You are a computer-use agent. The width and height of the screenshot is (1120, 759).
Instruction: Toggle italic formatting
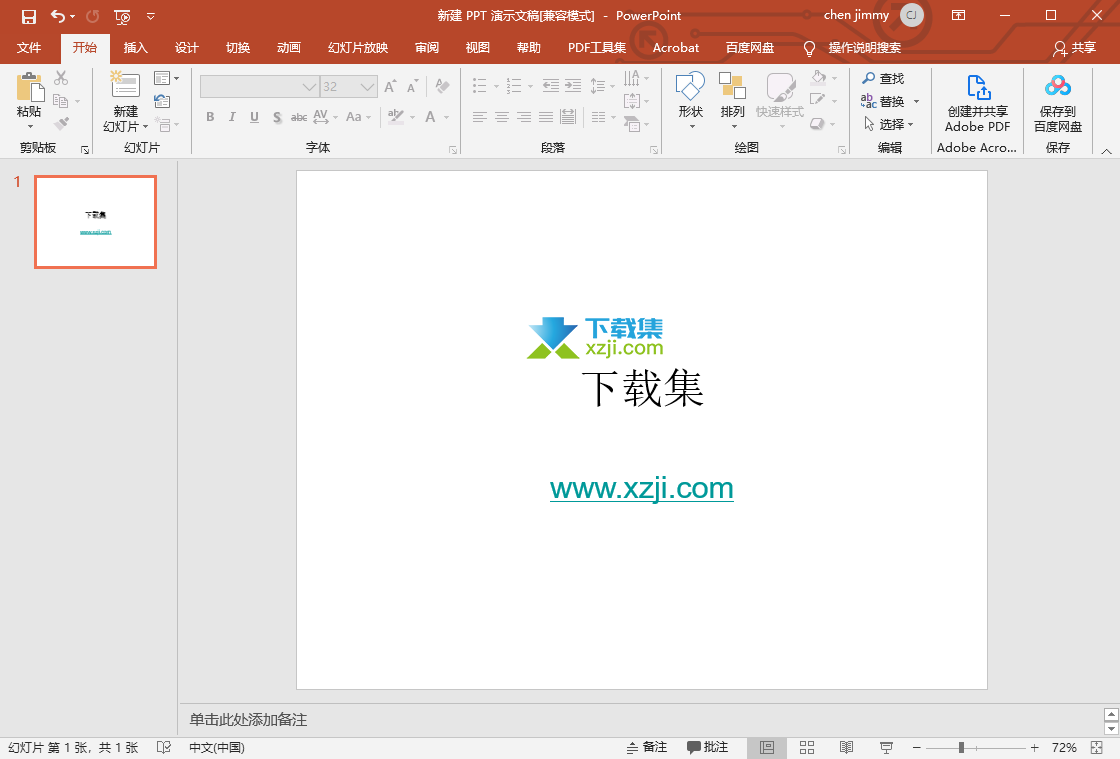tap(232, 117)
